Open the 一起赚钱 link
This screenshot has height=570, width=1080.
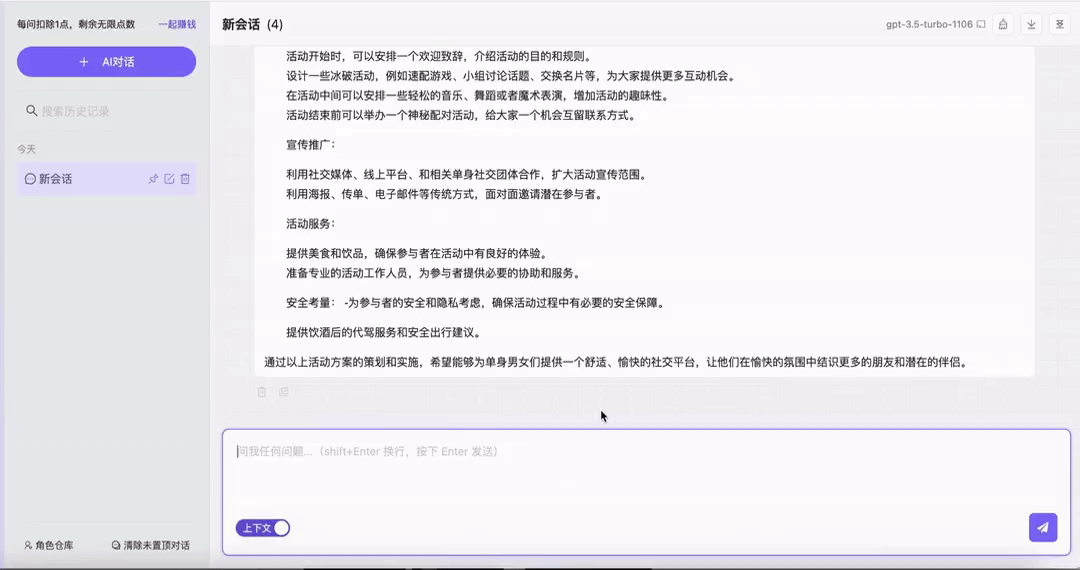coord(177,24)
